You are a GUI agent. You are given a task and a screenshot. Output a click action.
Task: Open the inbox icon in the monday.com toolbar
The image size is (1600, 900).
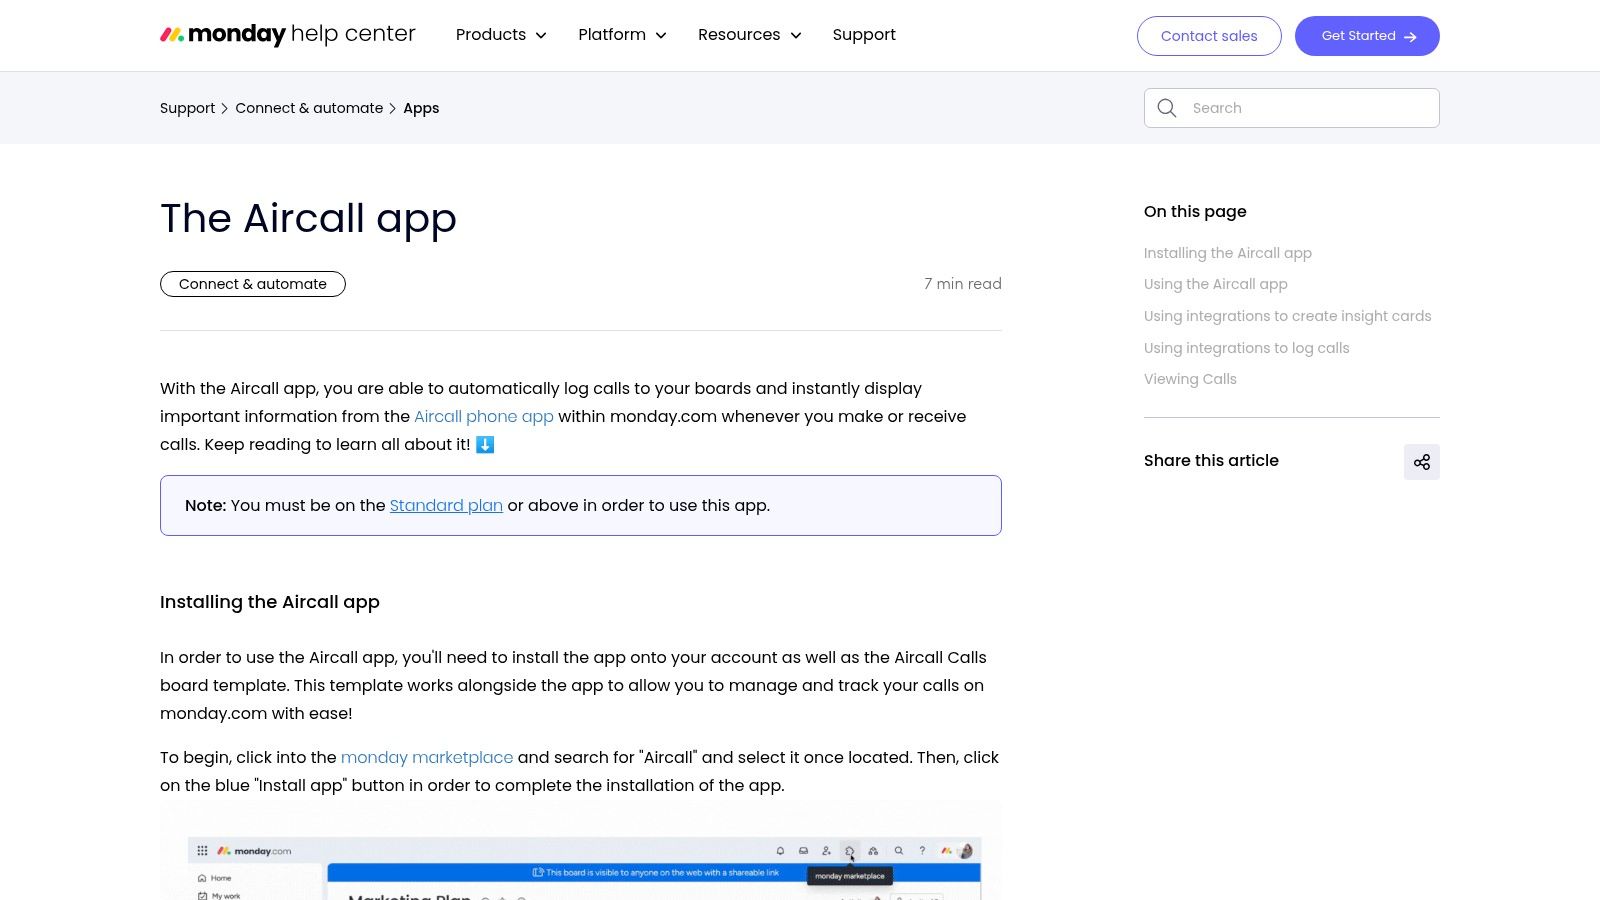(x=803, y=850)
